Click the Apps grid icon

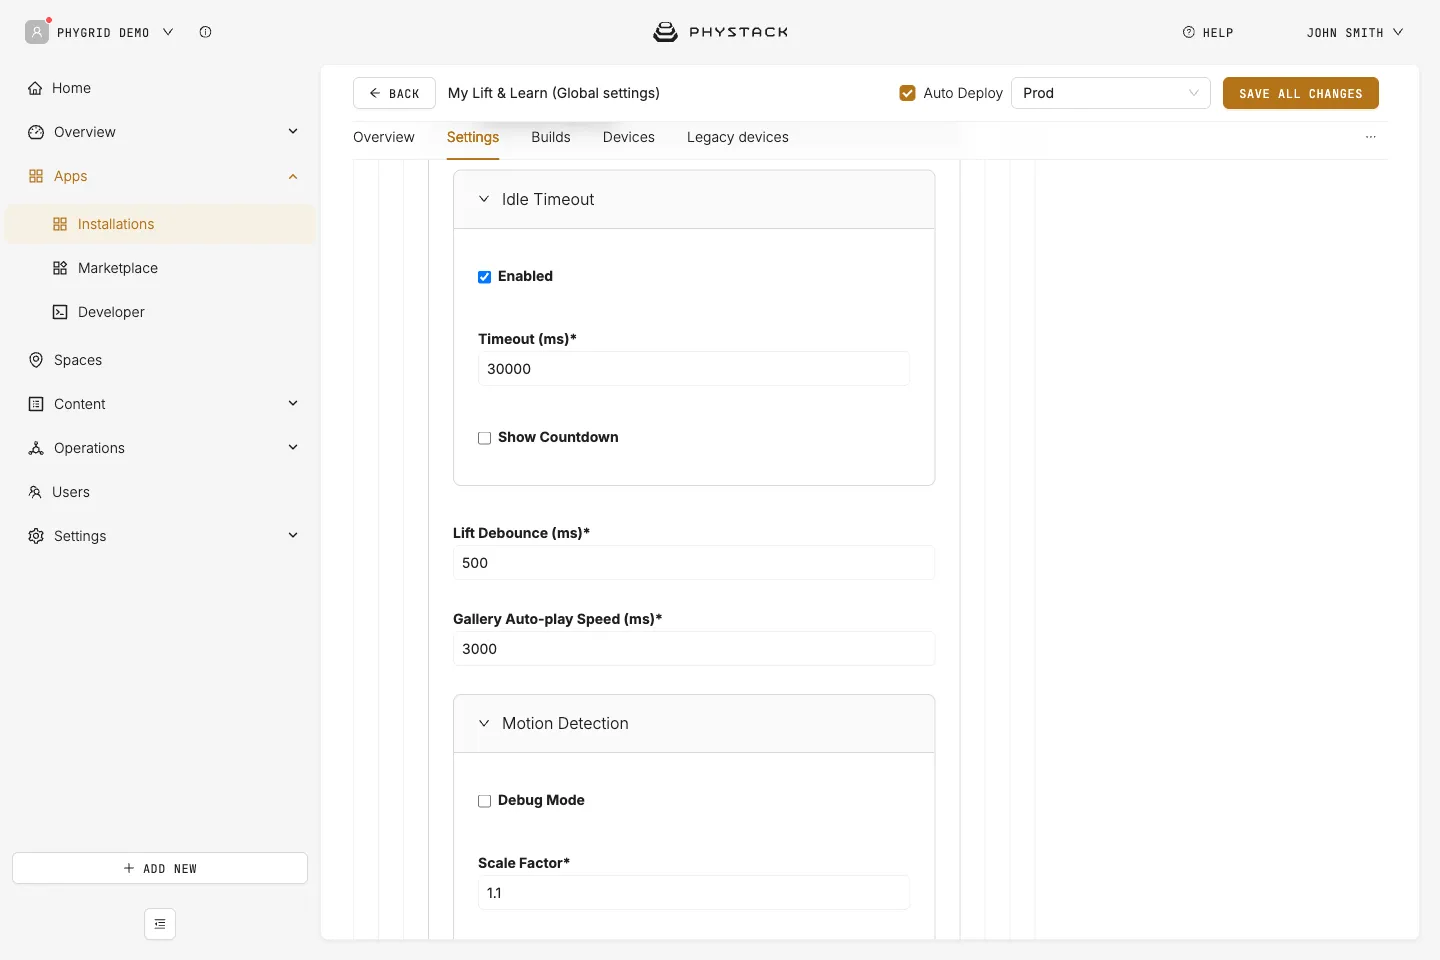point(36,176)
